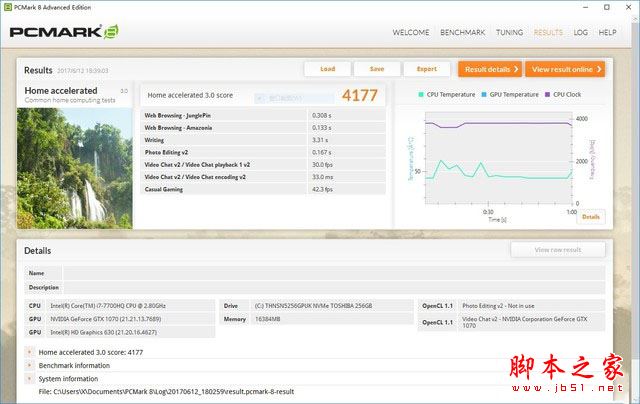Click the PCMark 8 logo
Viewport: 640px width, 404px height.
point(64,32)
